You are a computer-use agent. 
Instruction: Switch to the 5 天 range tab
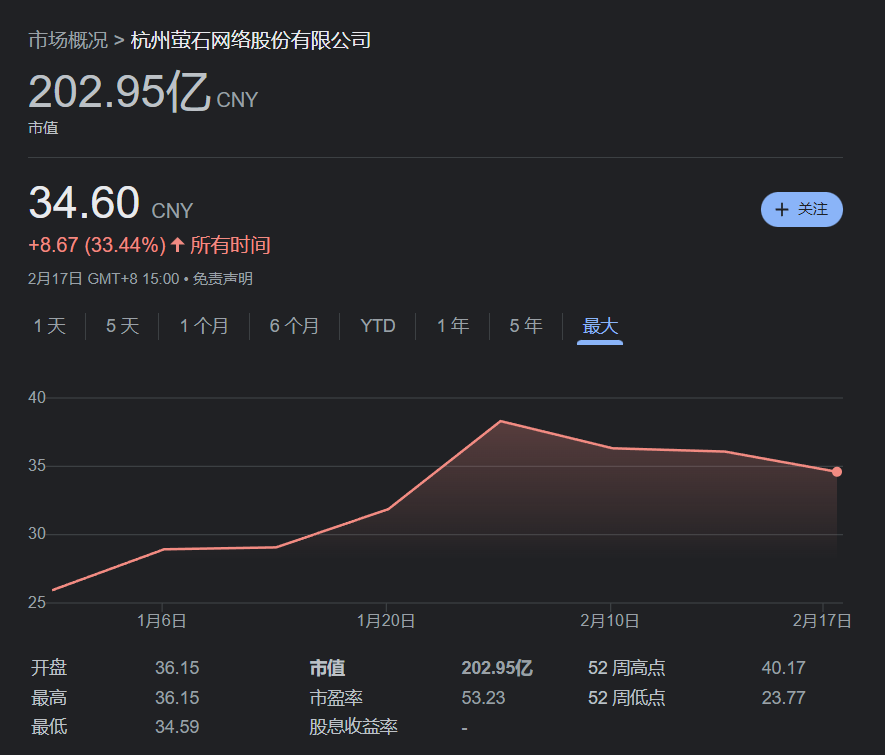point(122,326)
